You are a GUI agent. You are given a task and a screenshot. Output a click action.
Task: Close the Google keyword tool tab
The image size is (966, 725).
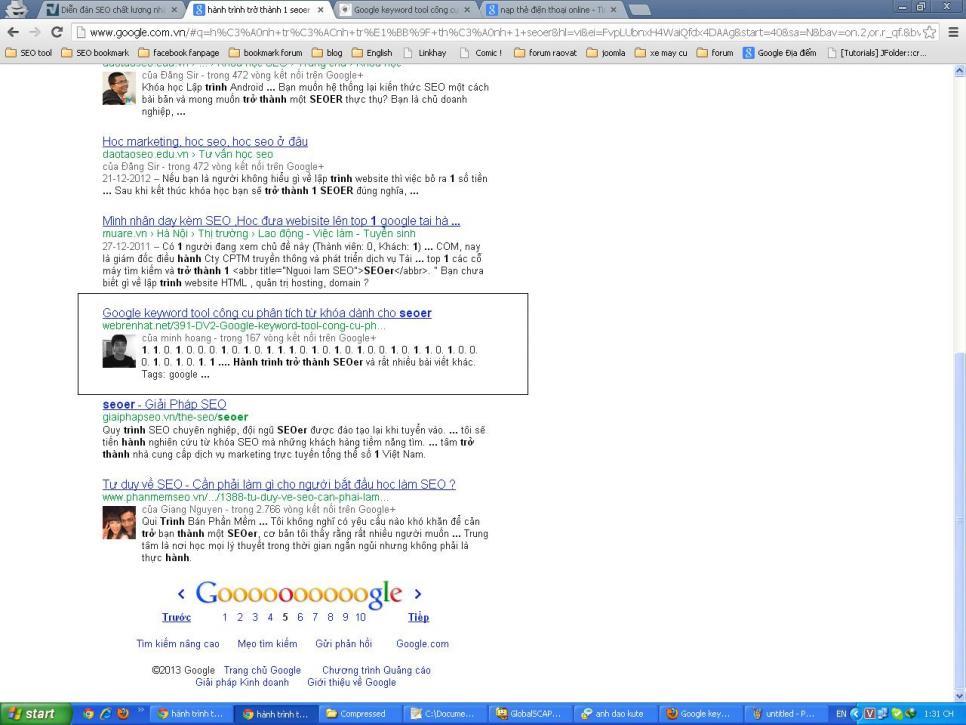pos(467,9)
